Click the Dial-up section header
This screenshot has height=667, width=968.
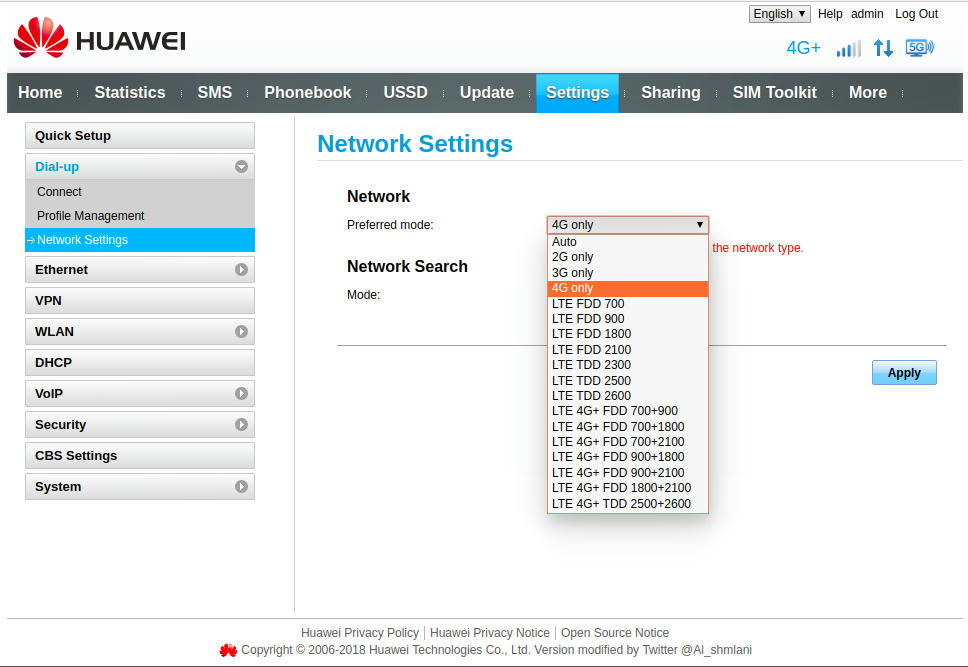[140, 167]
